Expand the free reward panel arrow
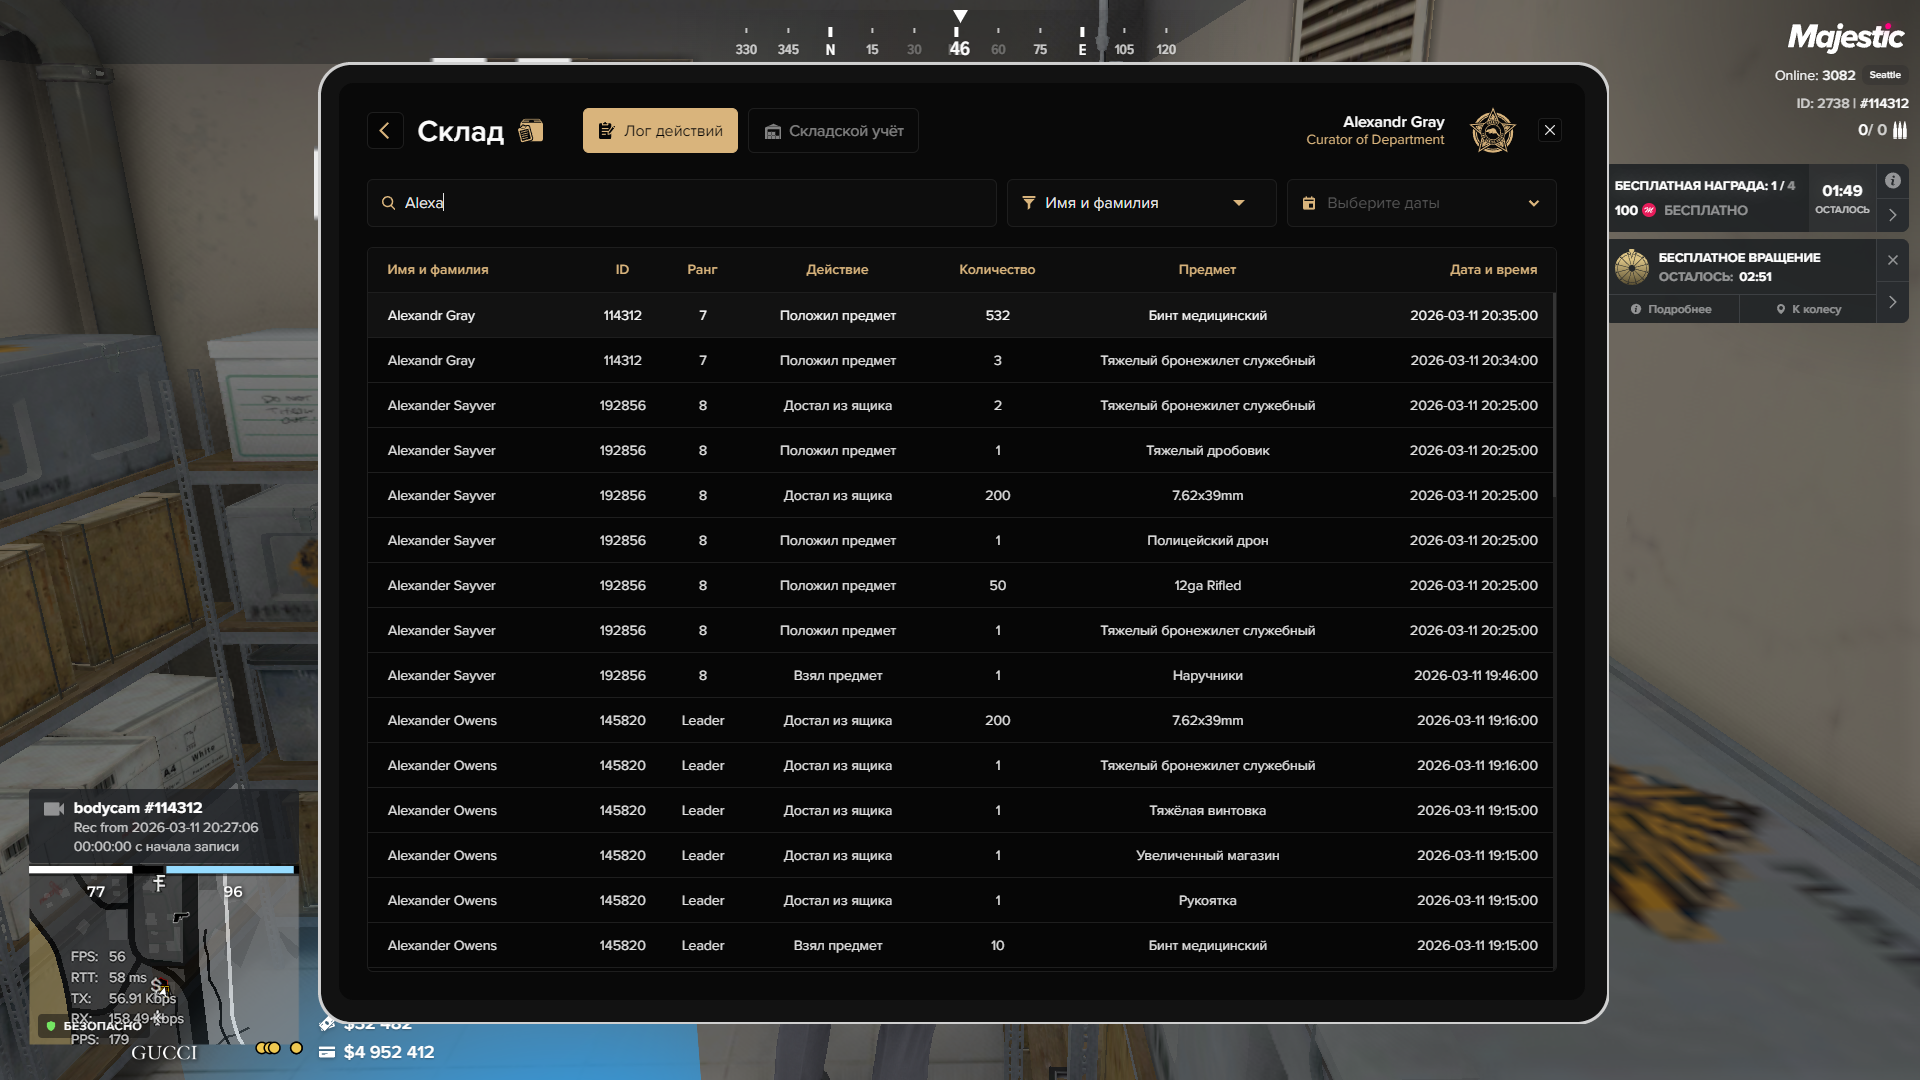The height and width of the screenshot is (1080, 1920). (1892, 215)
